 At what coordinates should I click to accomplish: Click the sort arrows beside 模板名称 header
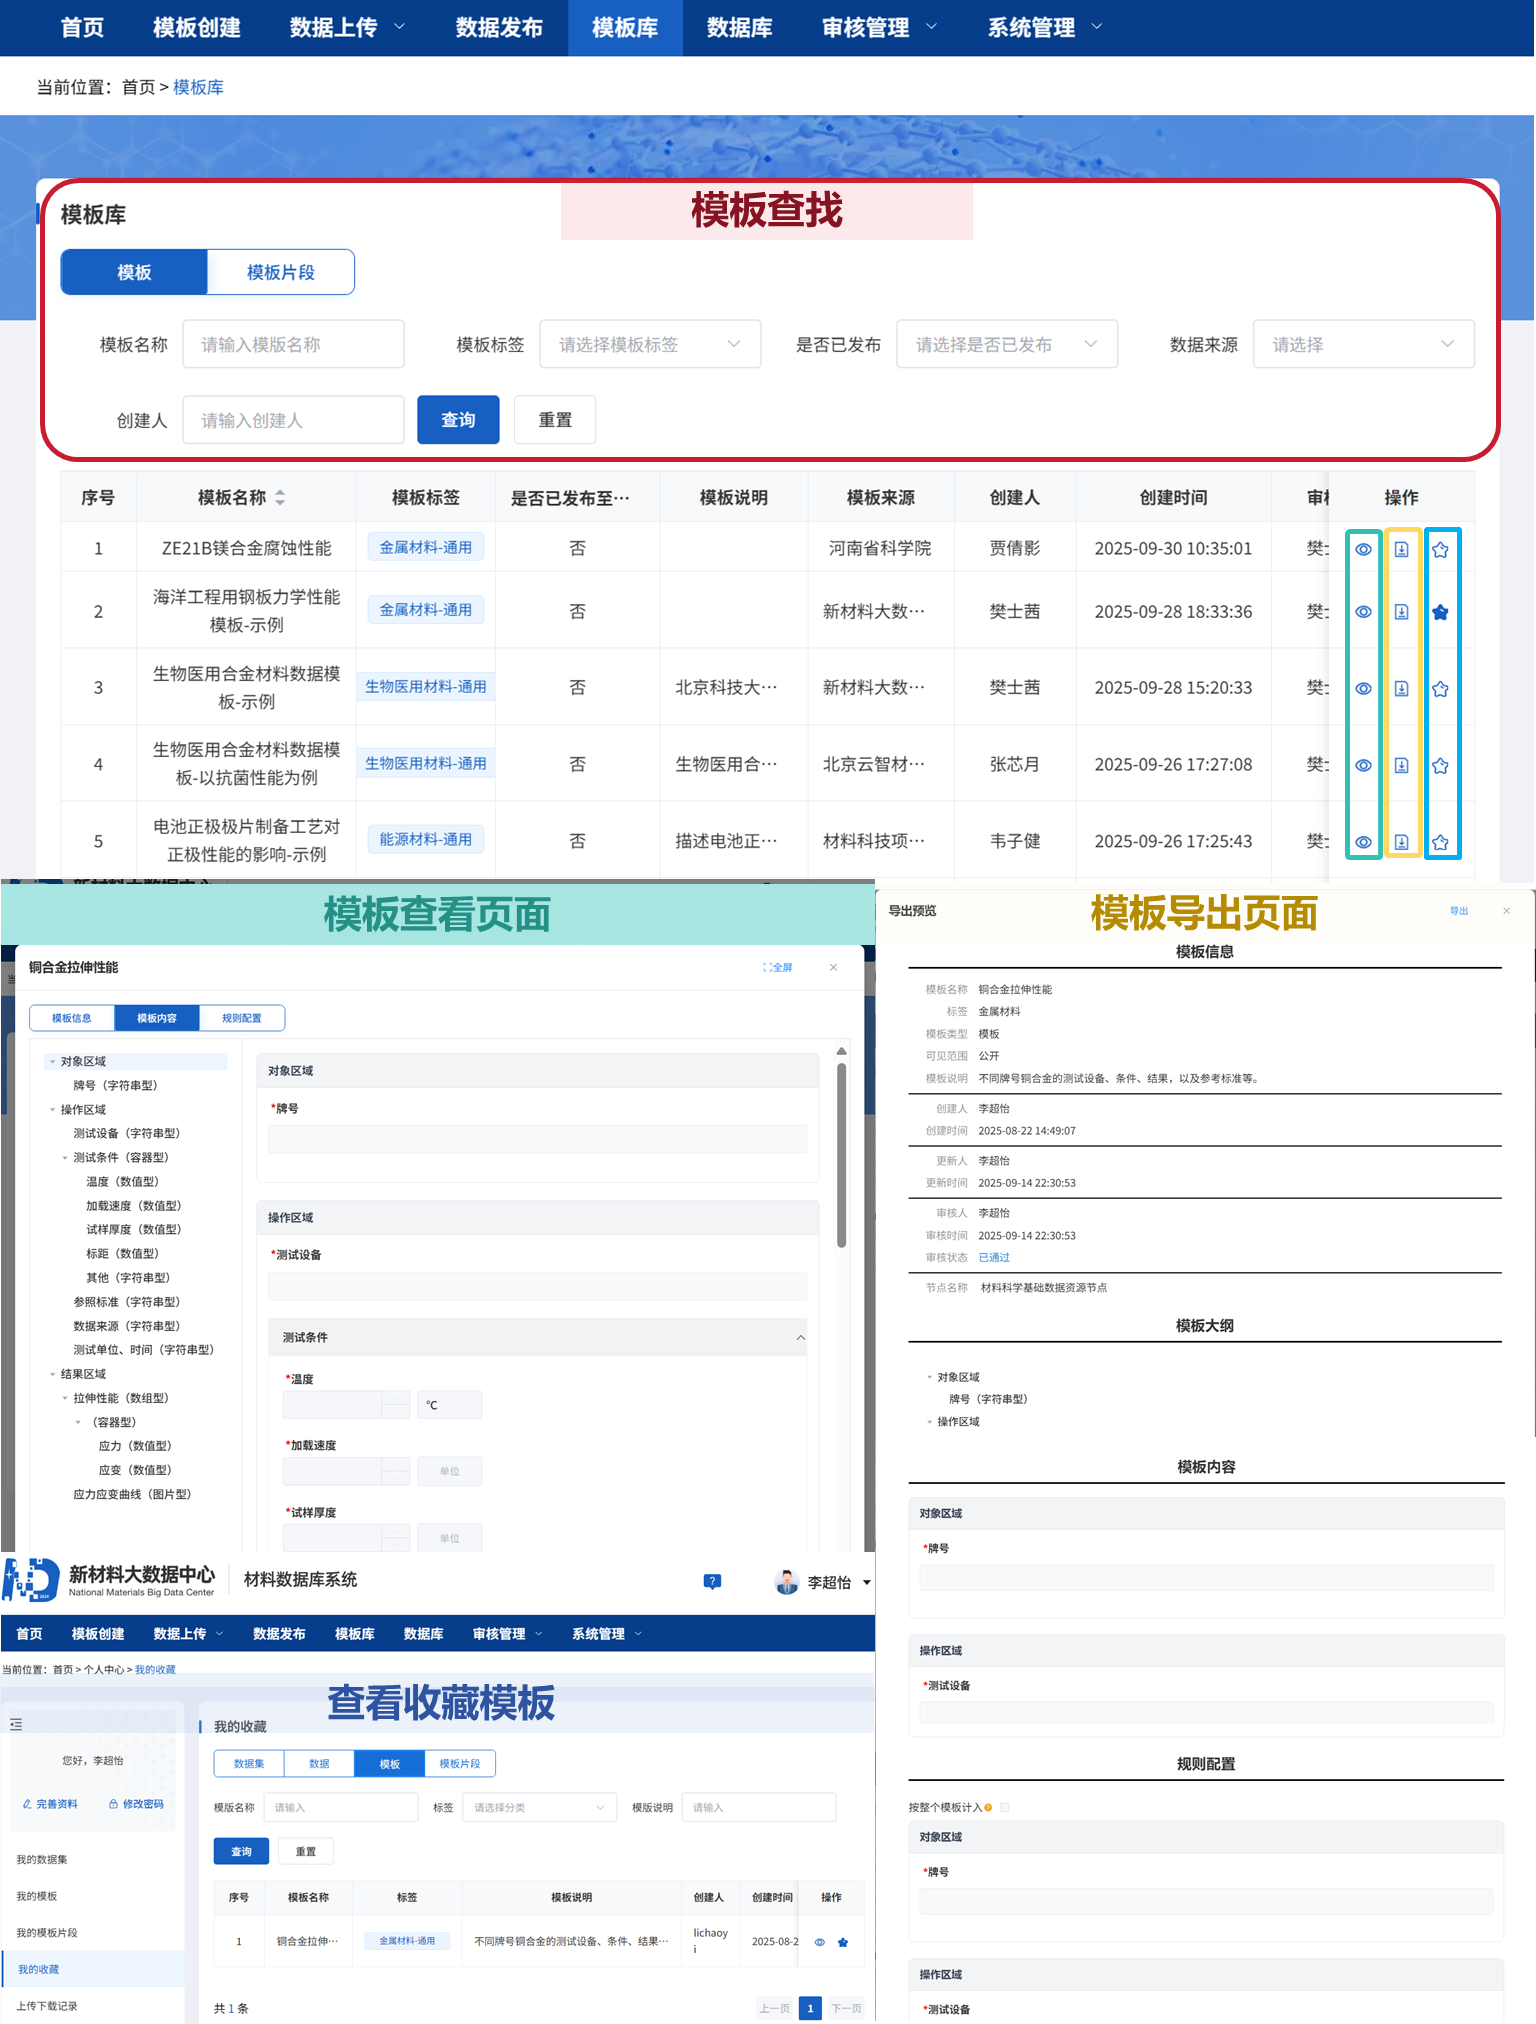[x=280, y=497]
